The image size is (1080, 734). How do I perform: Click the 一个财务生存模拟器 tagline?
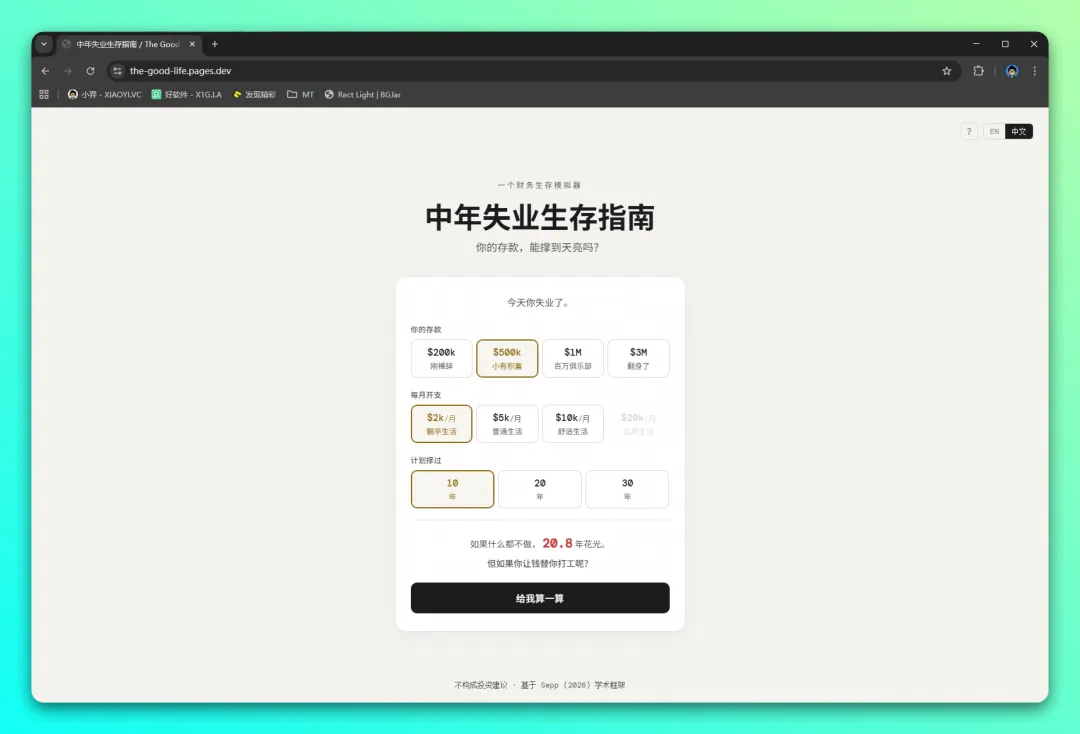(x=539, y=185)
